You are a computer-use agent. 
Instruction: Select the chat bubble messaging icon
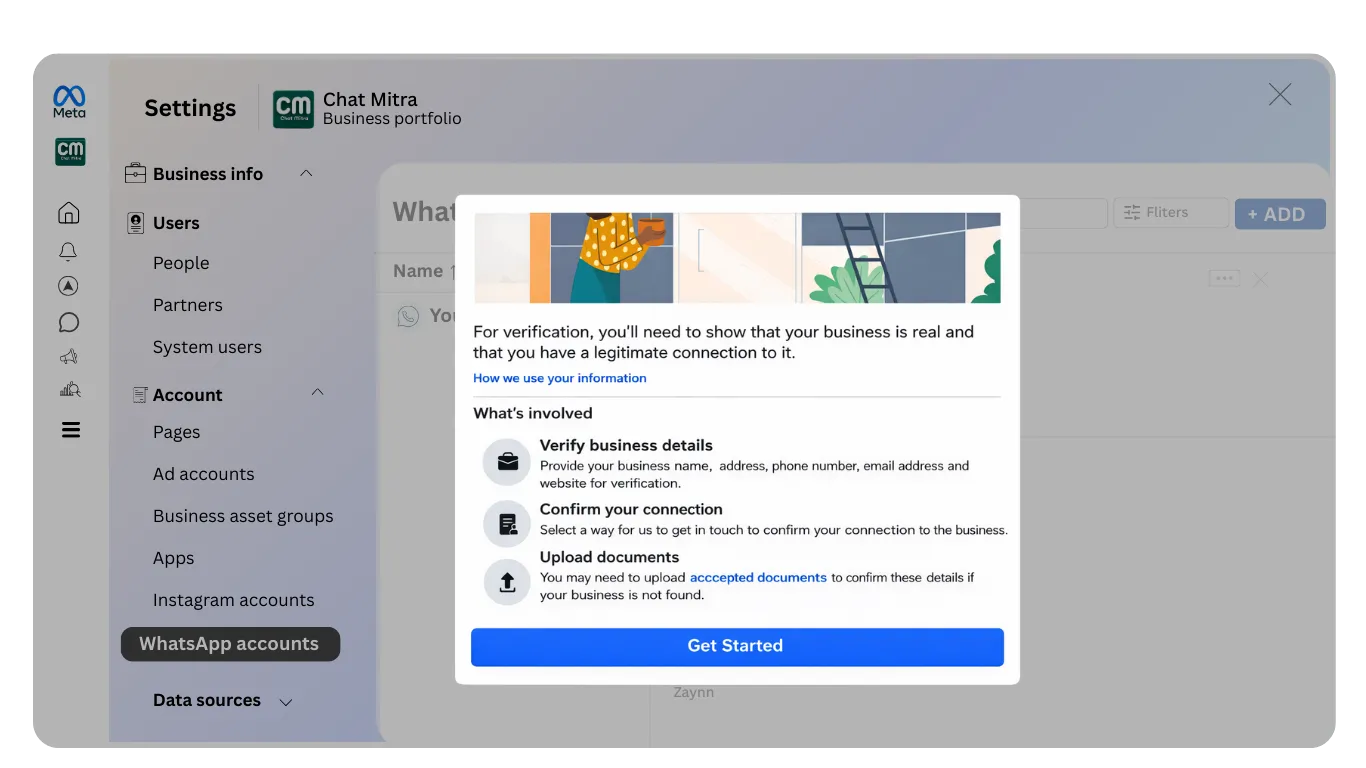(68, 322)
